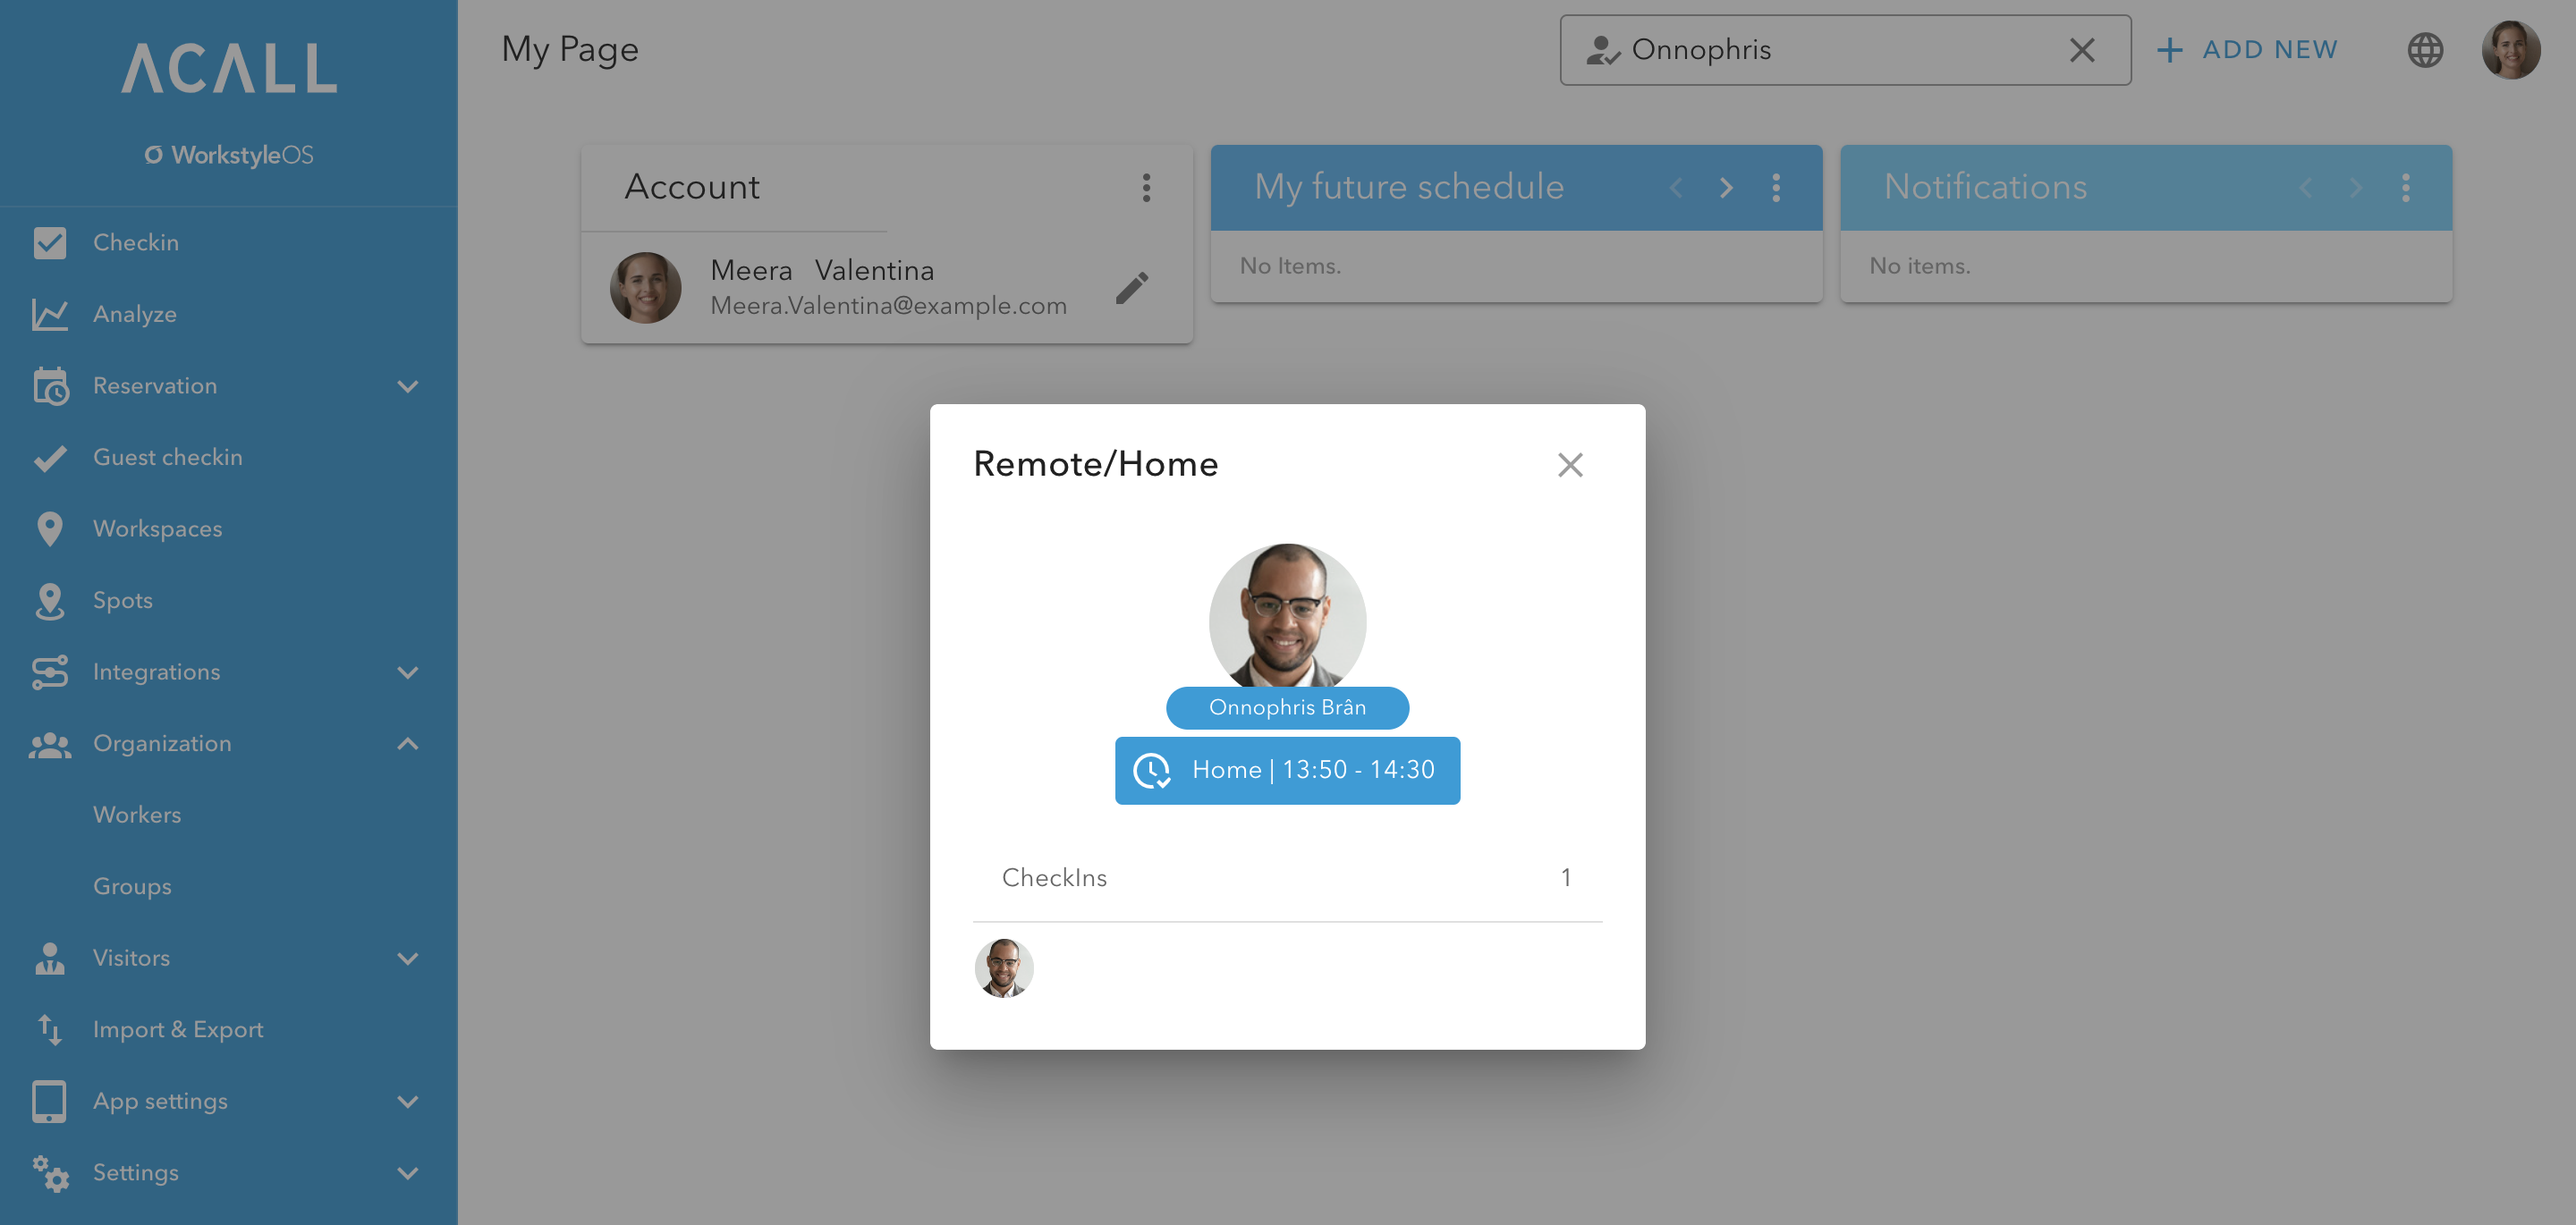Go to previous page in My future schedule

point(1676,187)
